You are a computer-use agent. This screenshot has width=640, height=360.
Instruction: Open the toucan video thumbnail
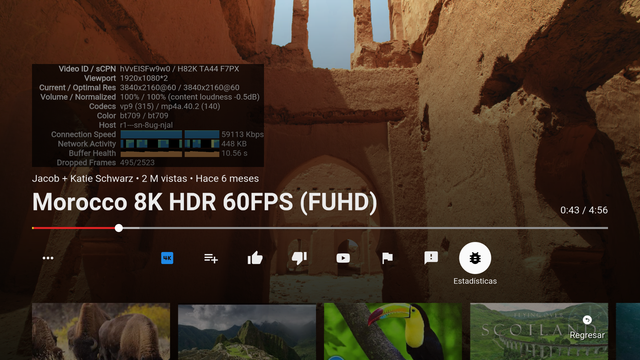[393, 331]
